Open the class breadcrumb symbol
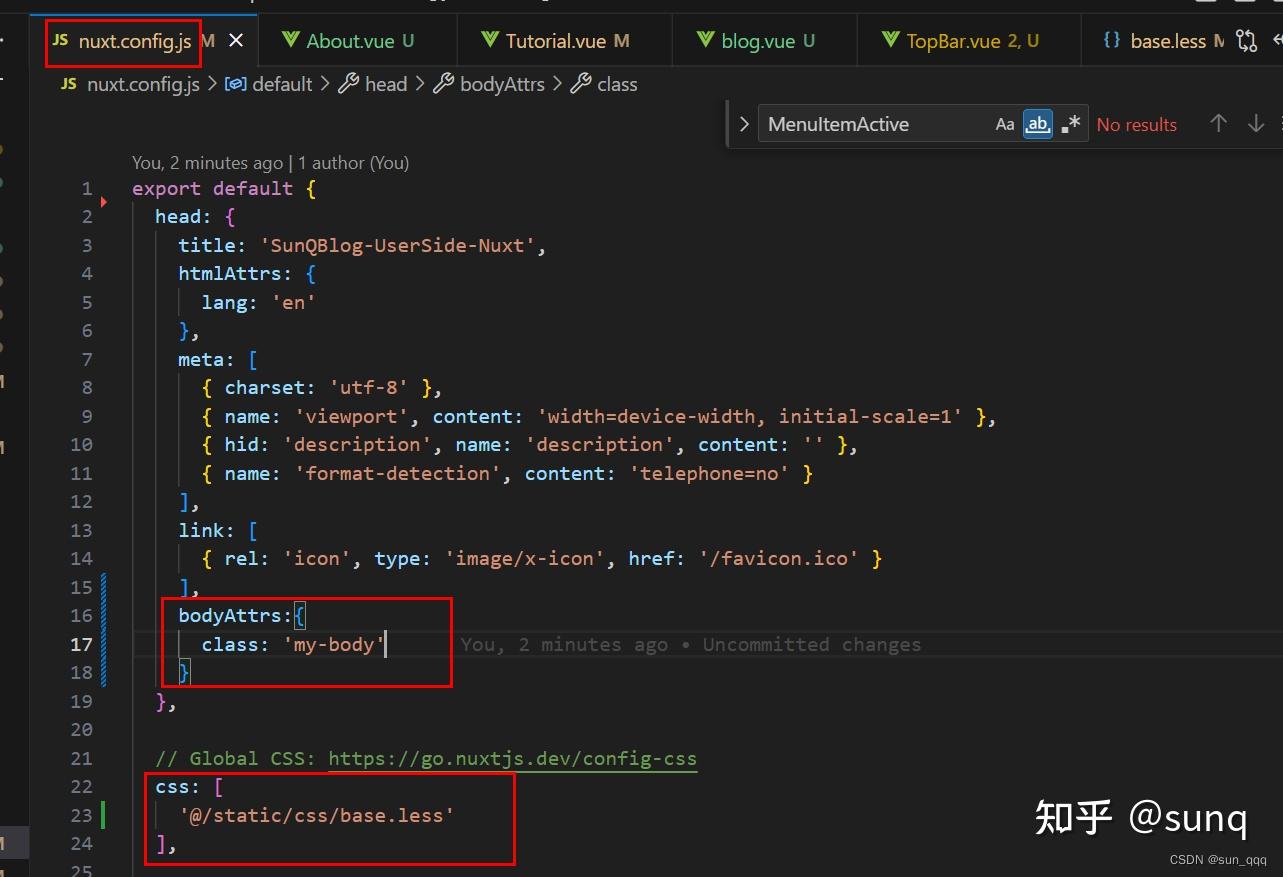The height and width of the screenshot is (877, 1283). tap(604, 84)
